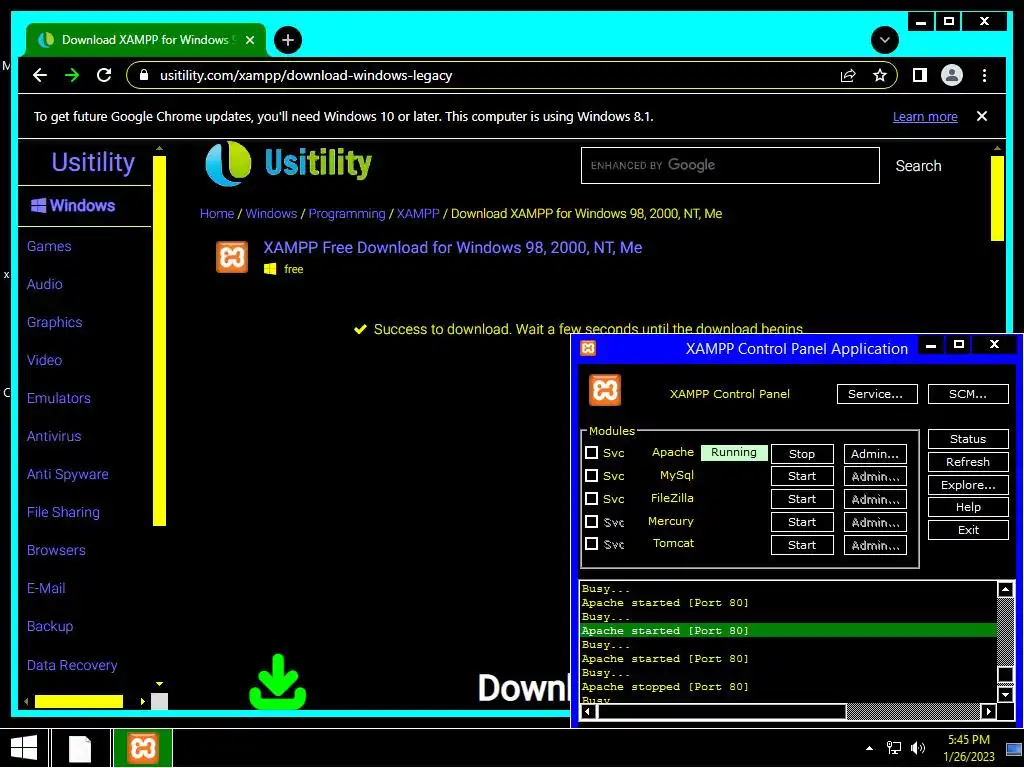Enable Svc checkbox for Mercury
Screen dimensions: 1024x768
[x=591, y=521]
